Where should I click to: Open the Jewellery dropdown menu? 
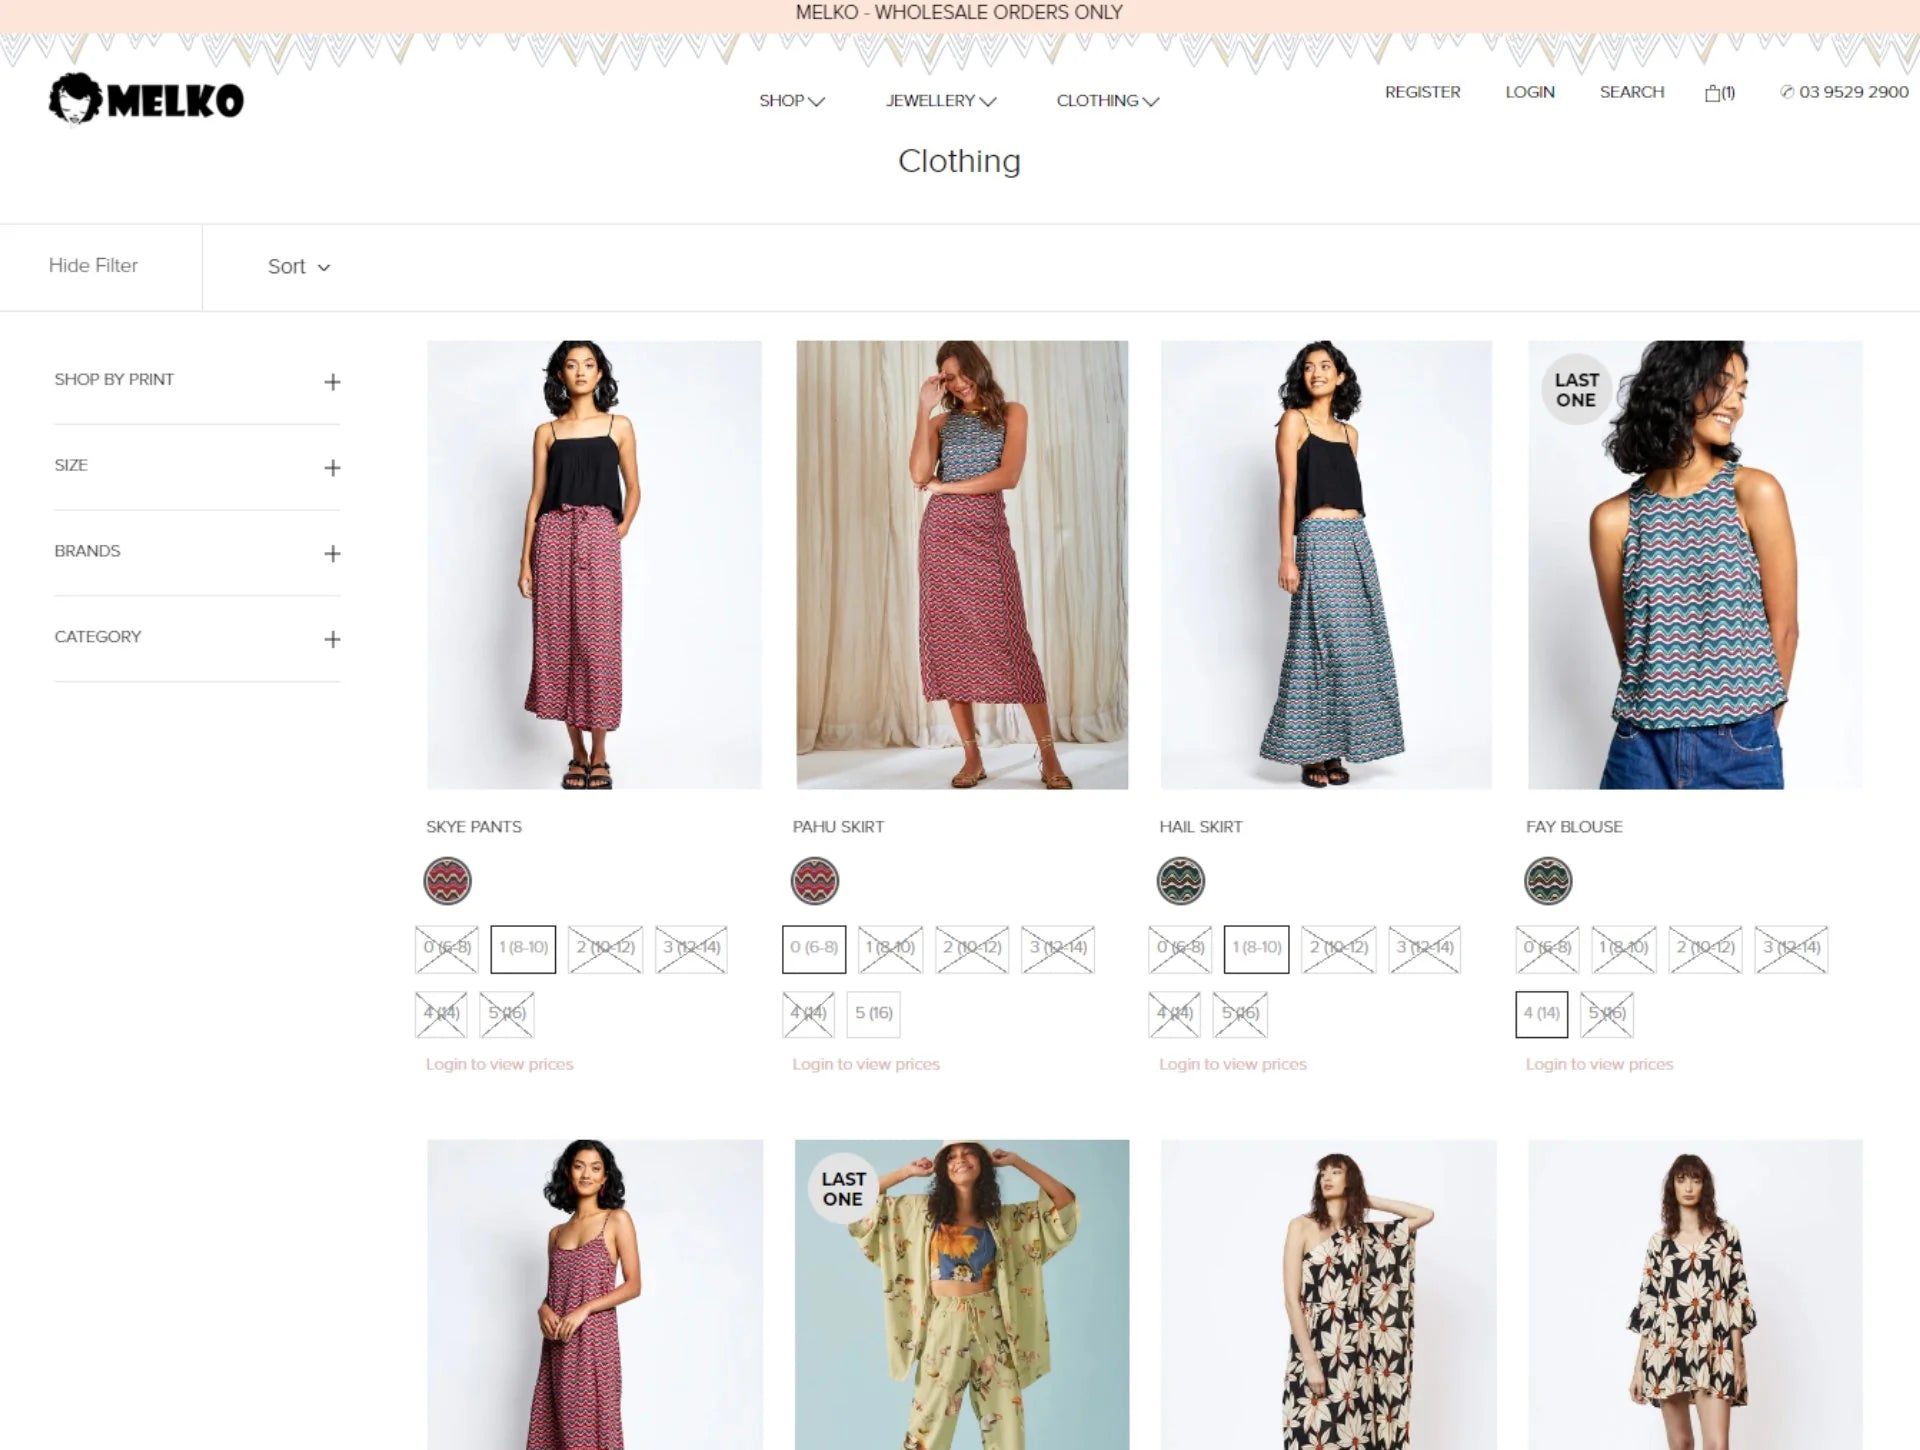tap(940, 101)
